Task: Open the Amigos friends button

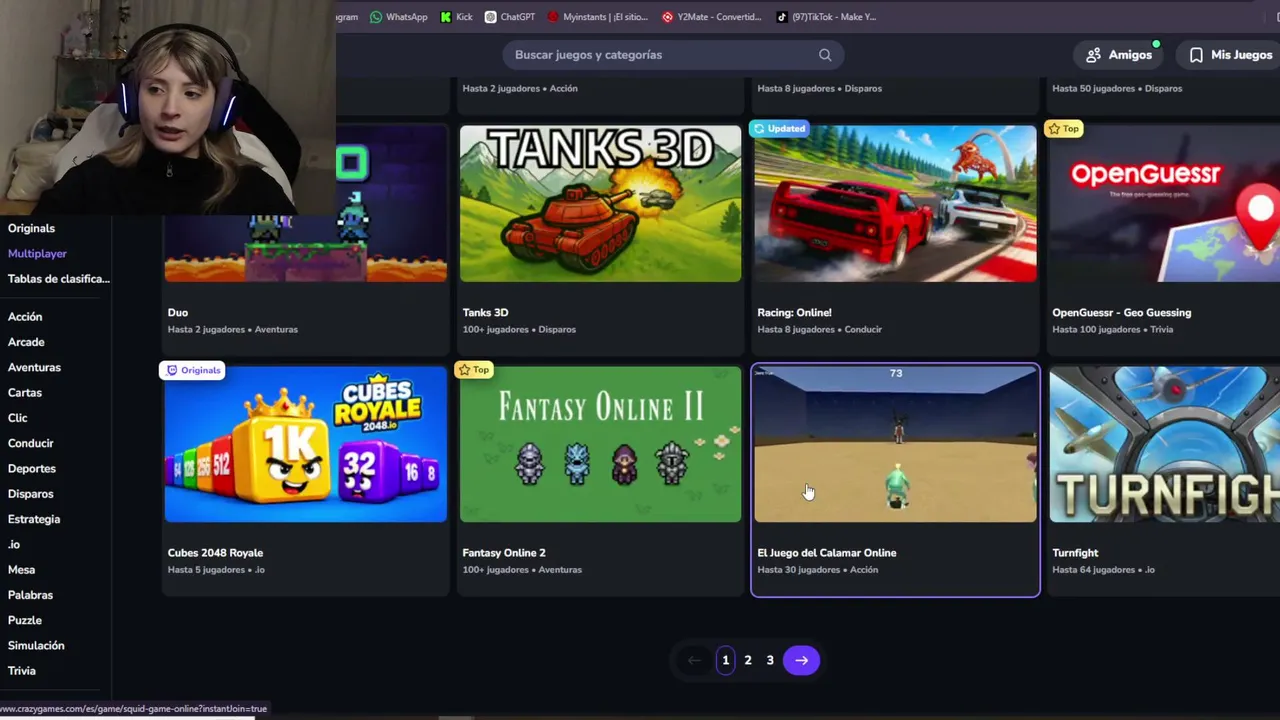Action: (1119, 55)
